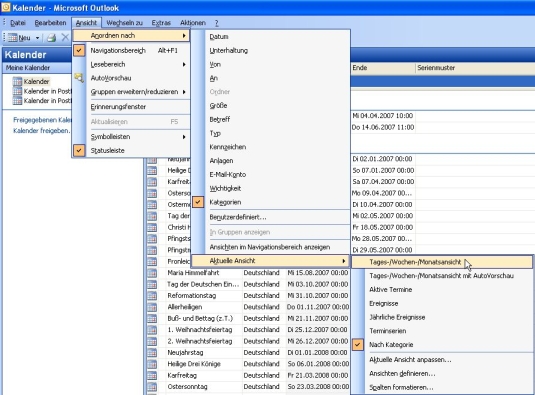Select the Ereignisse view

coord(442,303)
